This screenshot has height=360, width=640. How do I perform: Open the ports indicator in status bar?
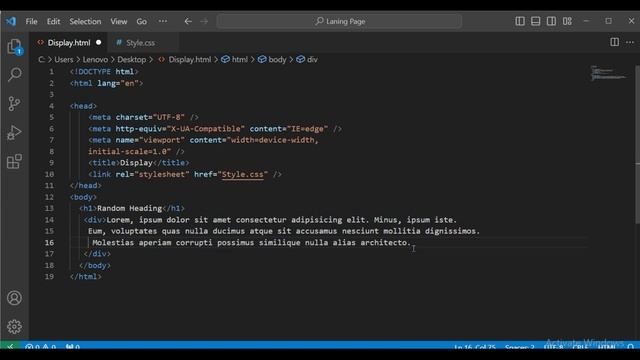click(x=73, y=347)
